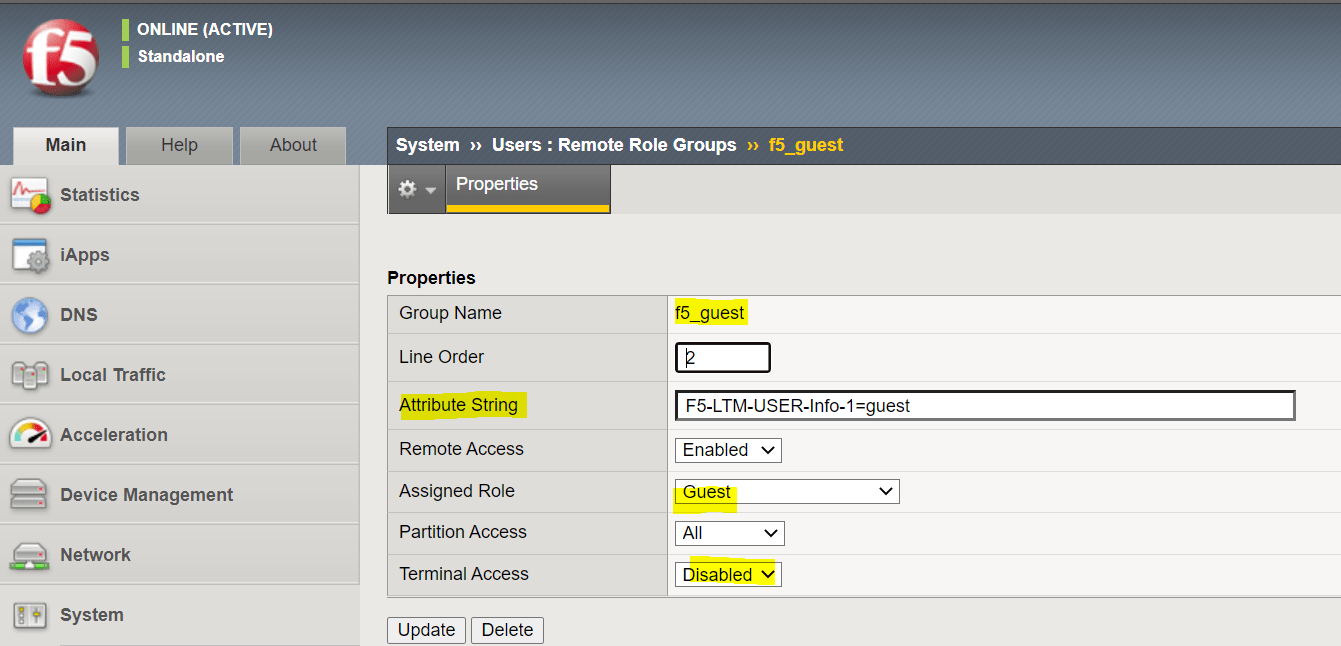Select the Properties tab
Viewport: 1341px width, 646px height.
[x=496, y=184]
